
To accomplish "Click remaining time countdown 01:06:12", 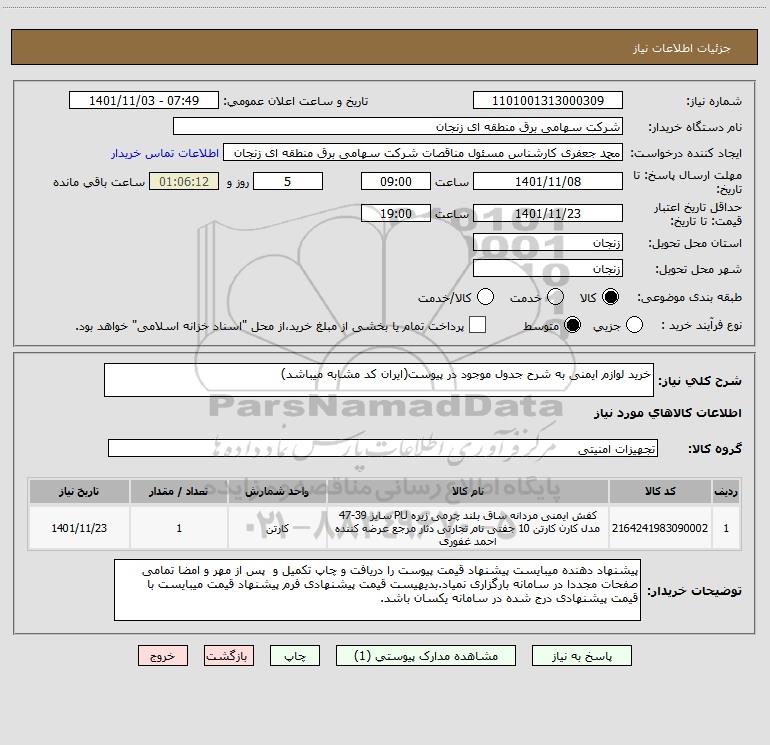I will 184,181.
